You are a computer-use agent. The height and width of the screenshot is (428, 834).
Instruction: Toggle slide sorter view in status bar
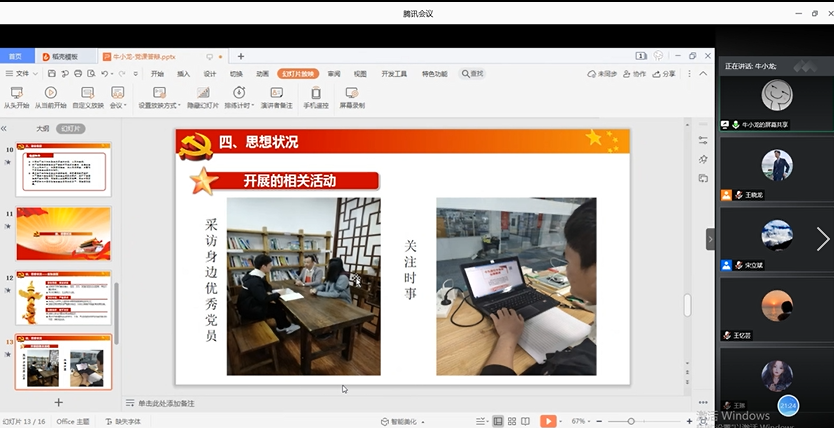tap(510, 422)
